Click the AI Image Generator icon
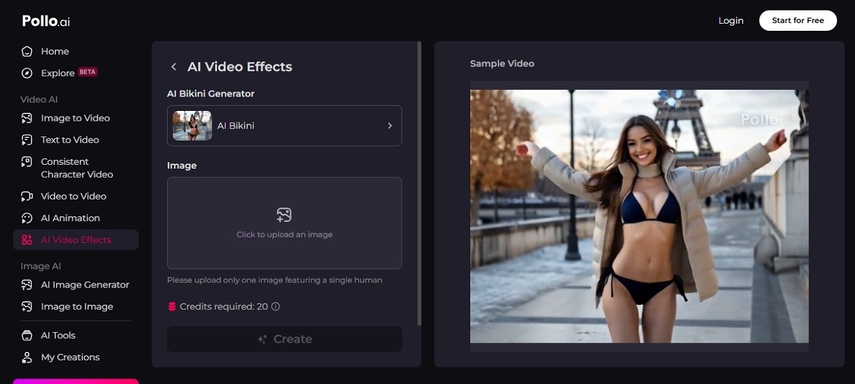 [27, 285]
